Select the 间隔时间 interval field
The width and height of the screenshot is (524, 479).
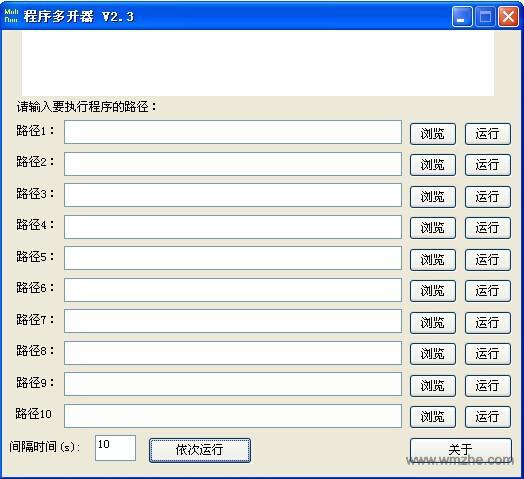click(115, 448)
